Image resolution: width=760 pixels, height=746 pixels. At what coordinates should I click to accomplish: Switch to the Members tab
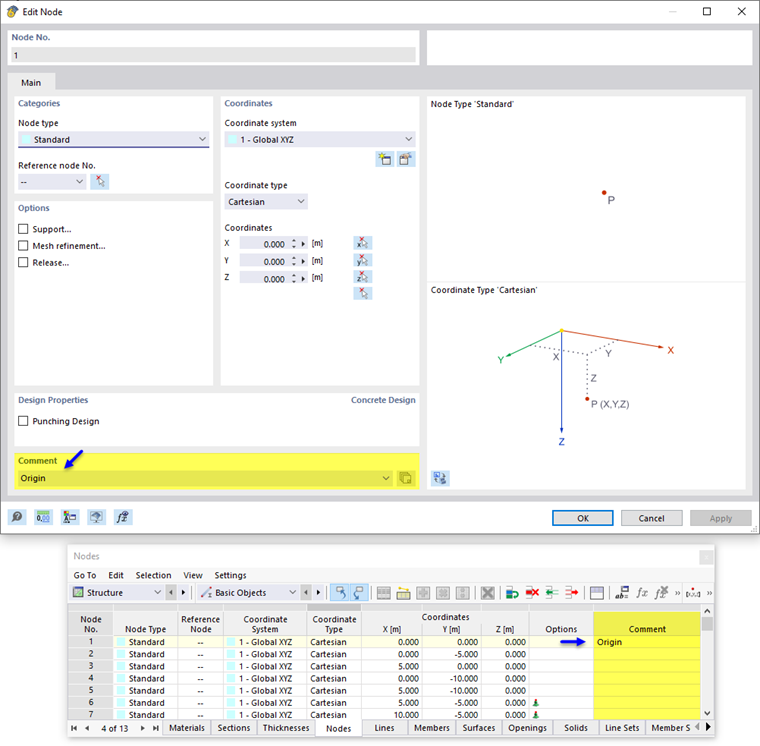431,728
